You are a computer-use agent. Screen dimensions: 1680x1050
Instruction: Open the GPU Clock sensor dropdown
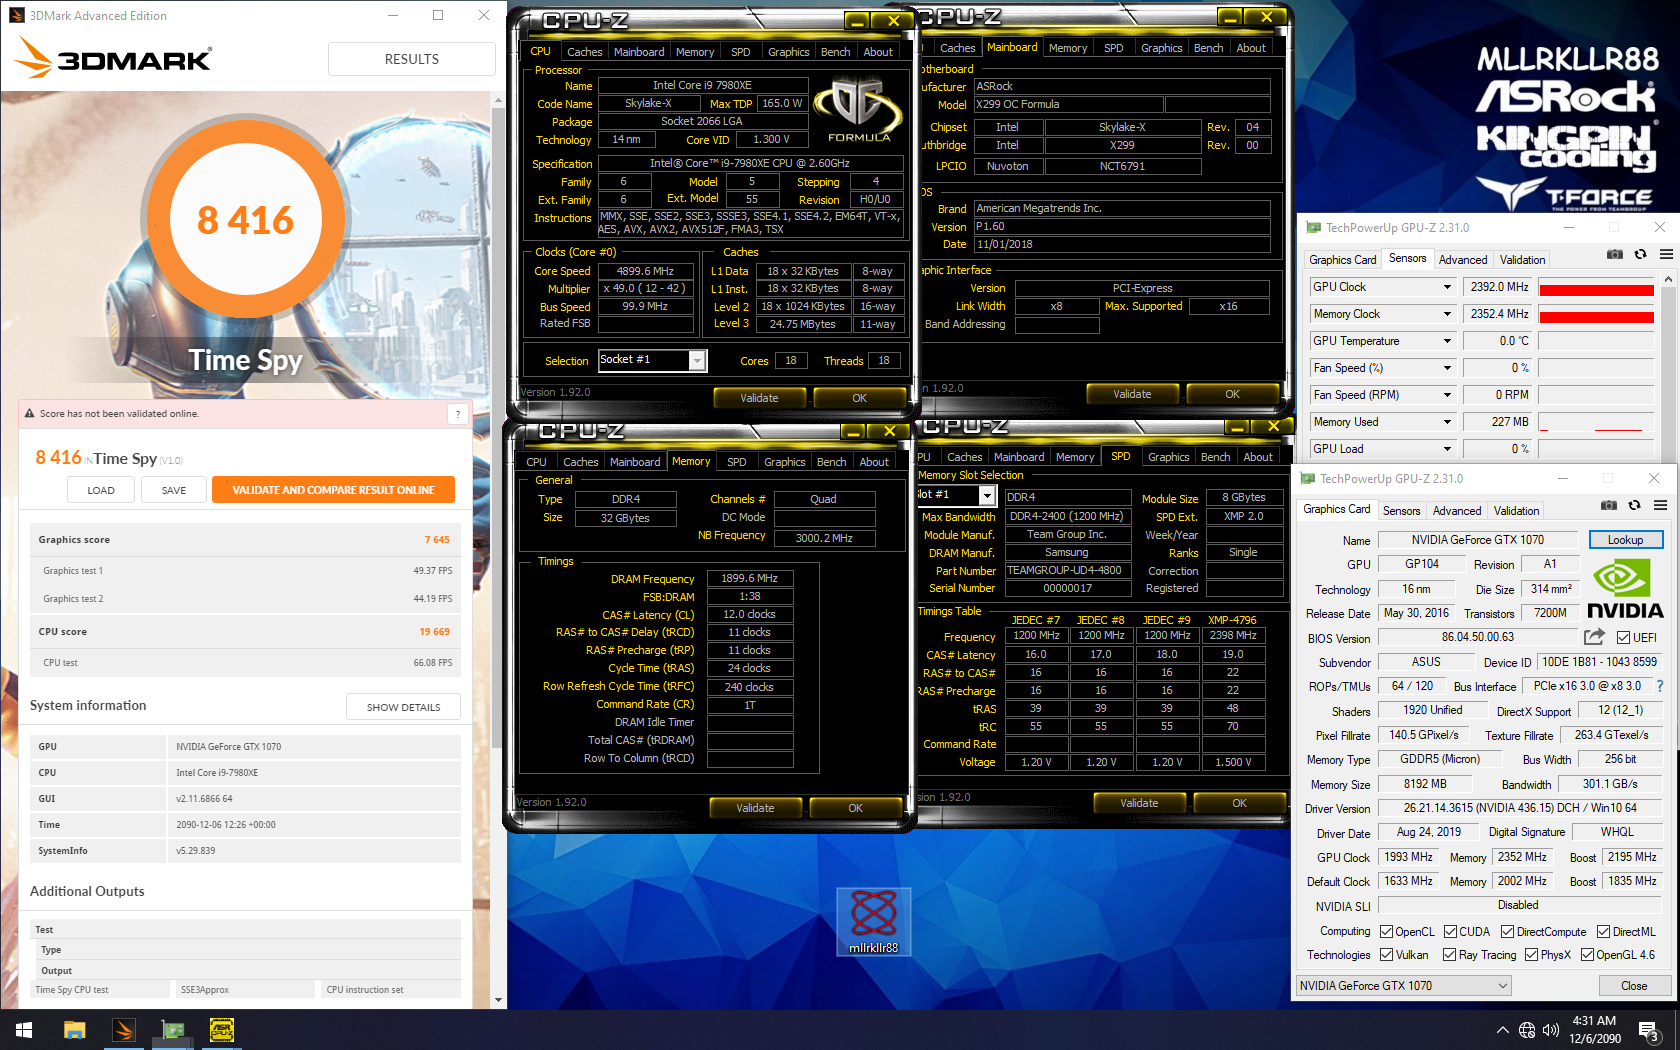[x=1446, y=287]
